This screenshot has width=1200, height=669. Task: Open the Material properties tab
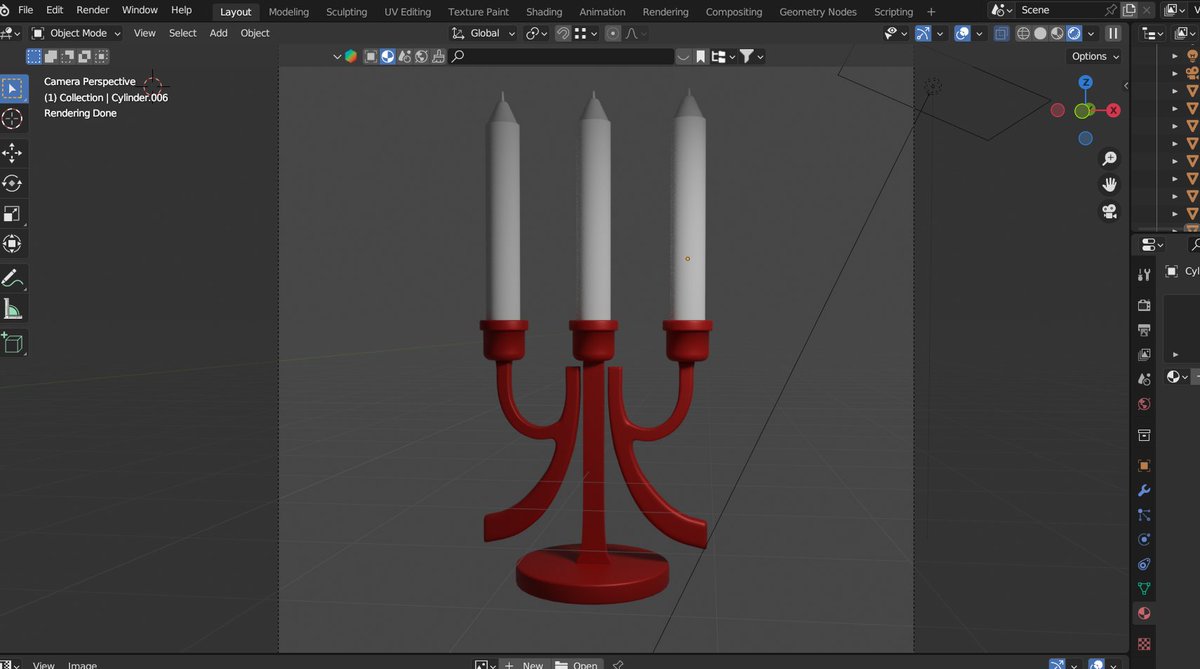point(1144,614)
